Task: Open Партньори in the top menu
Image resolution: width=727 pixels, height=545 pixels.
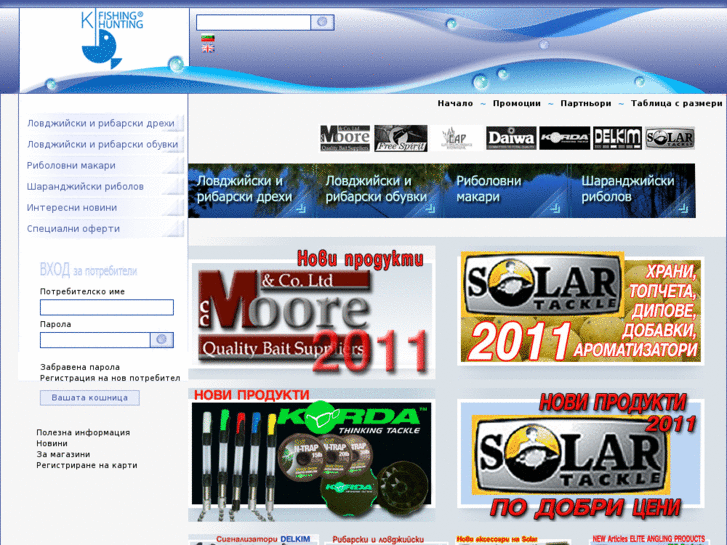Action: coord(586,103)
